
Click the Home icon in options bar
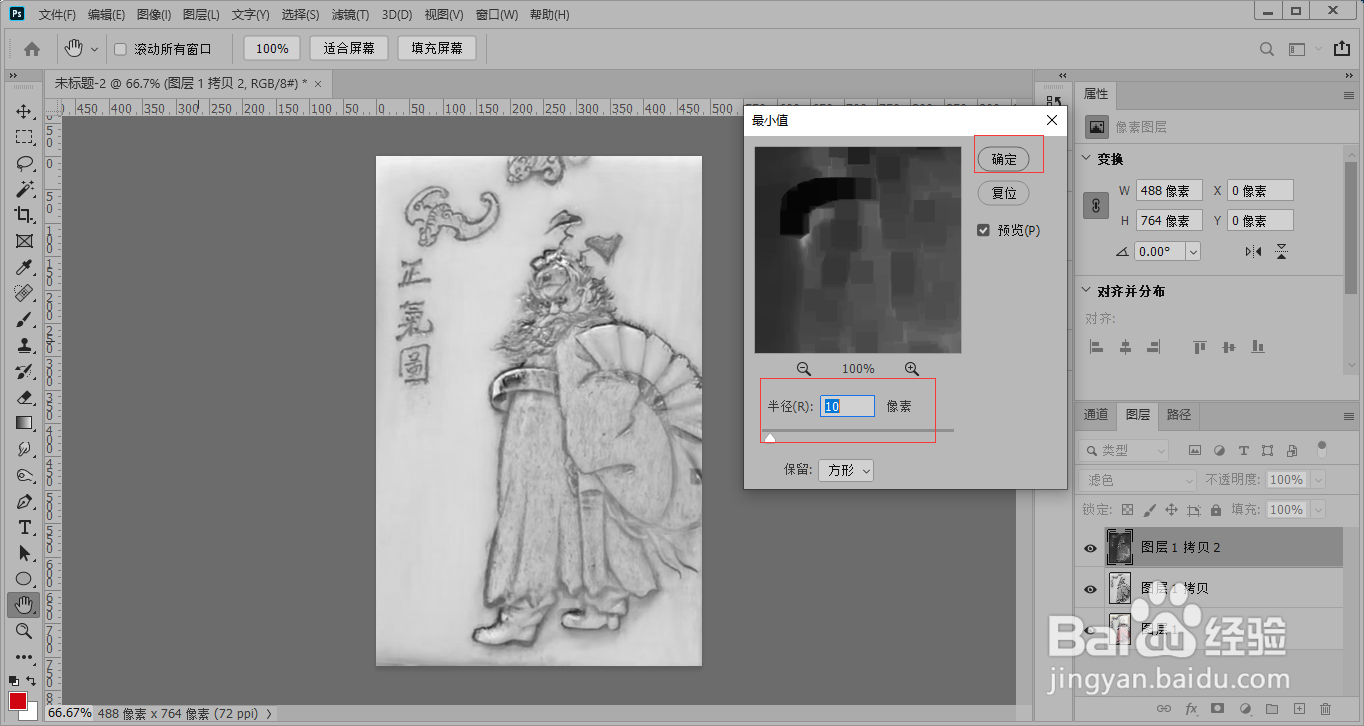point(32,48)
